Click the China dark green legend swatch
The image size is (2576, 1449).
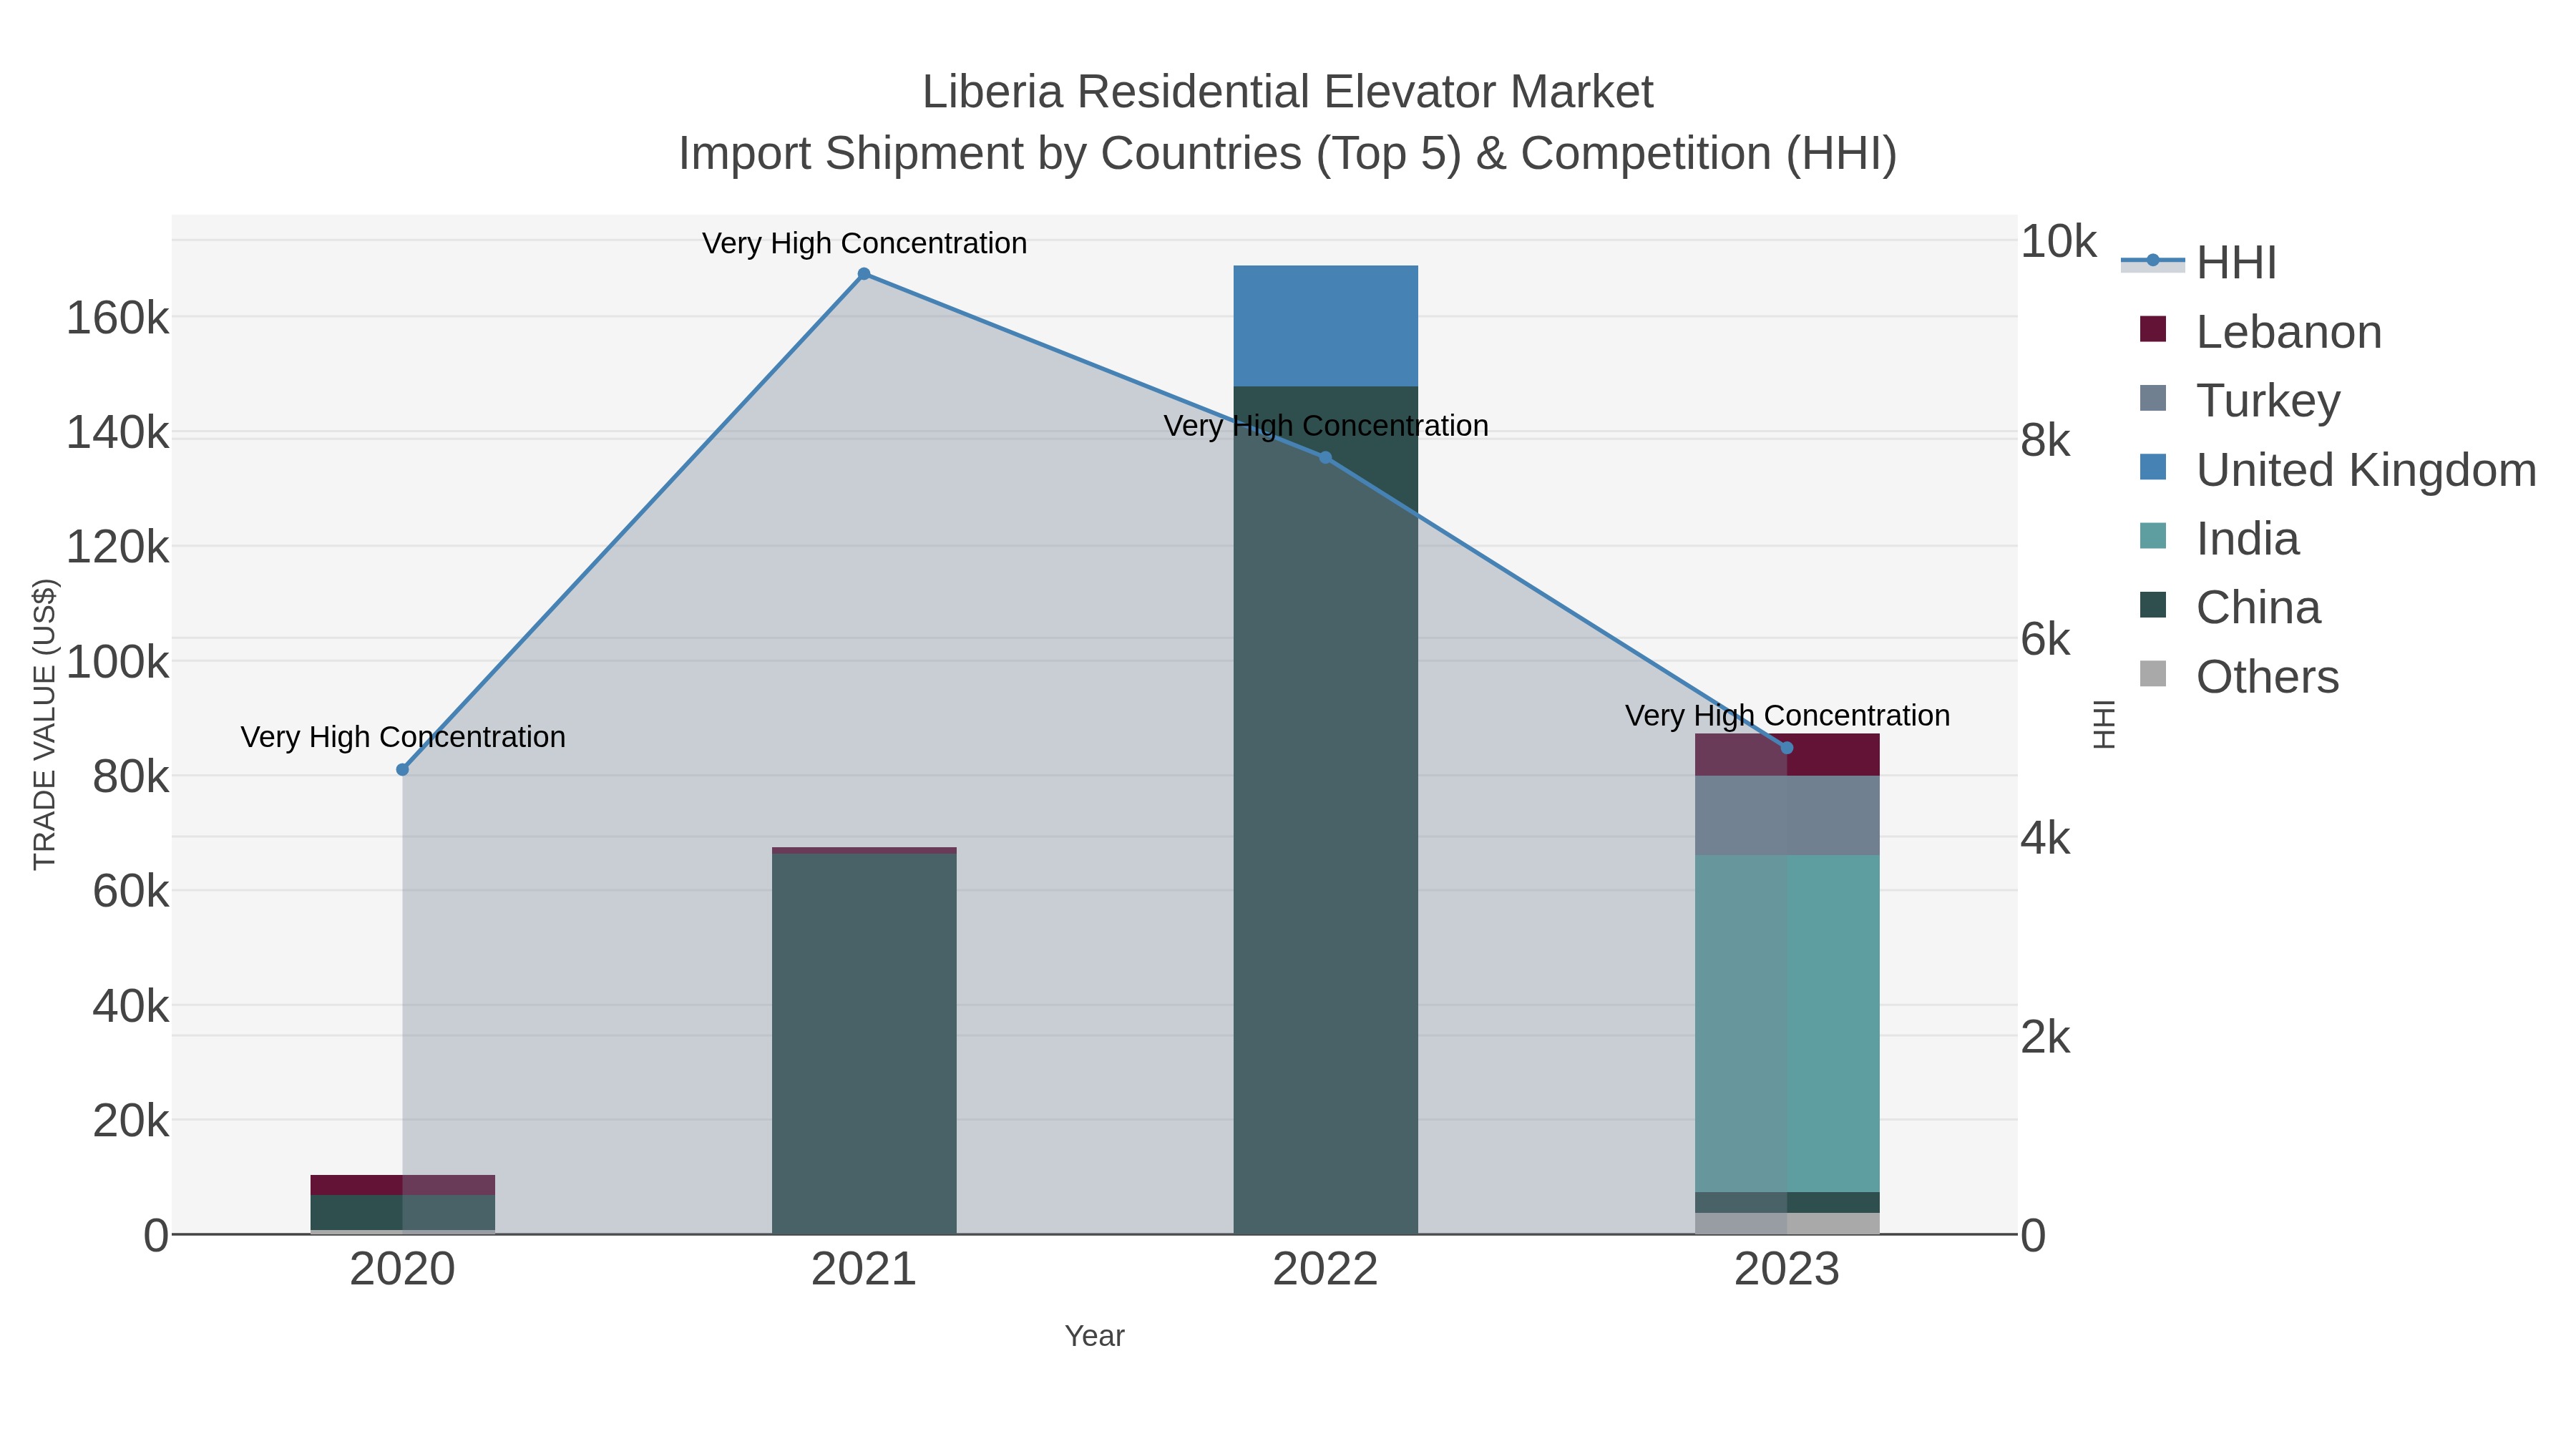pos(2153,605)
